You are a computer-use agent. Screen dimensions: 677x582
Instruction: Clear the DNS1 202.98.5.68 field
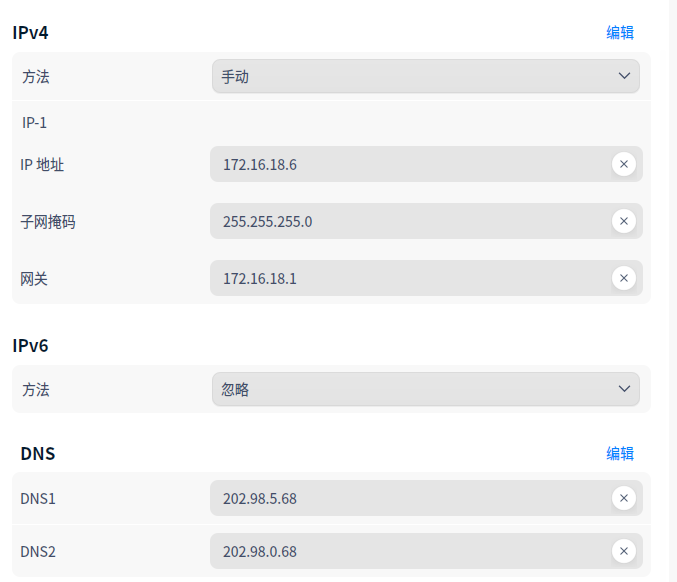pyautogui.click(x=624, y=498)
